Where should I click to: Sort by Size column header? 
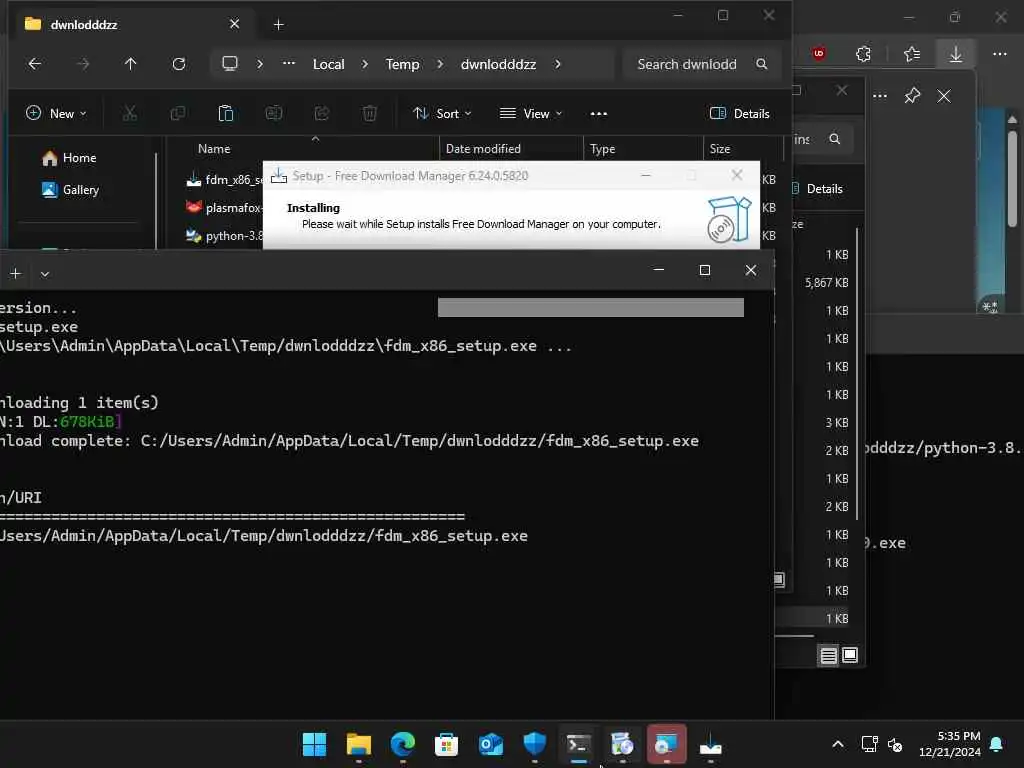720,149
